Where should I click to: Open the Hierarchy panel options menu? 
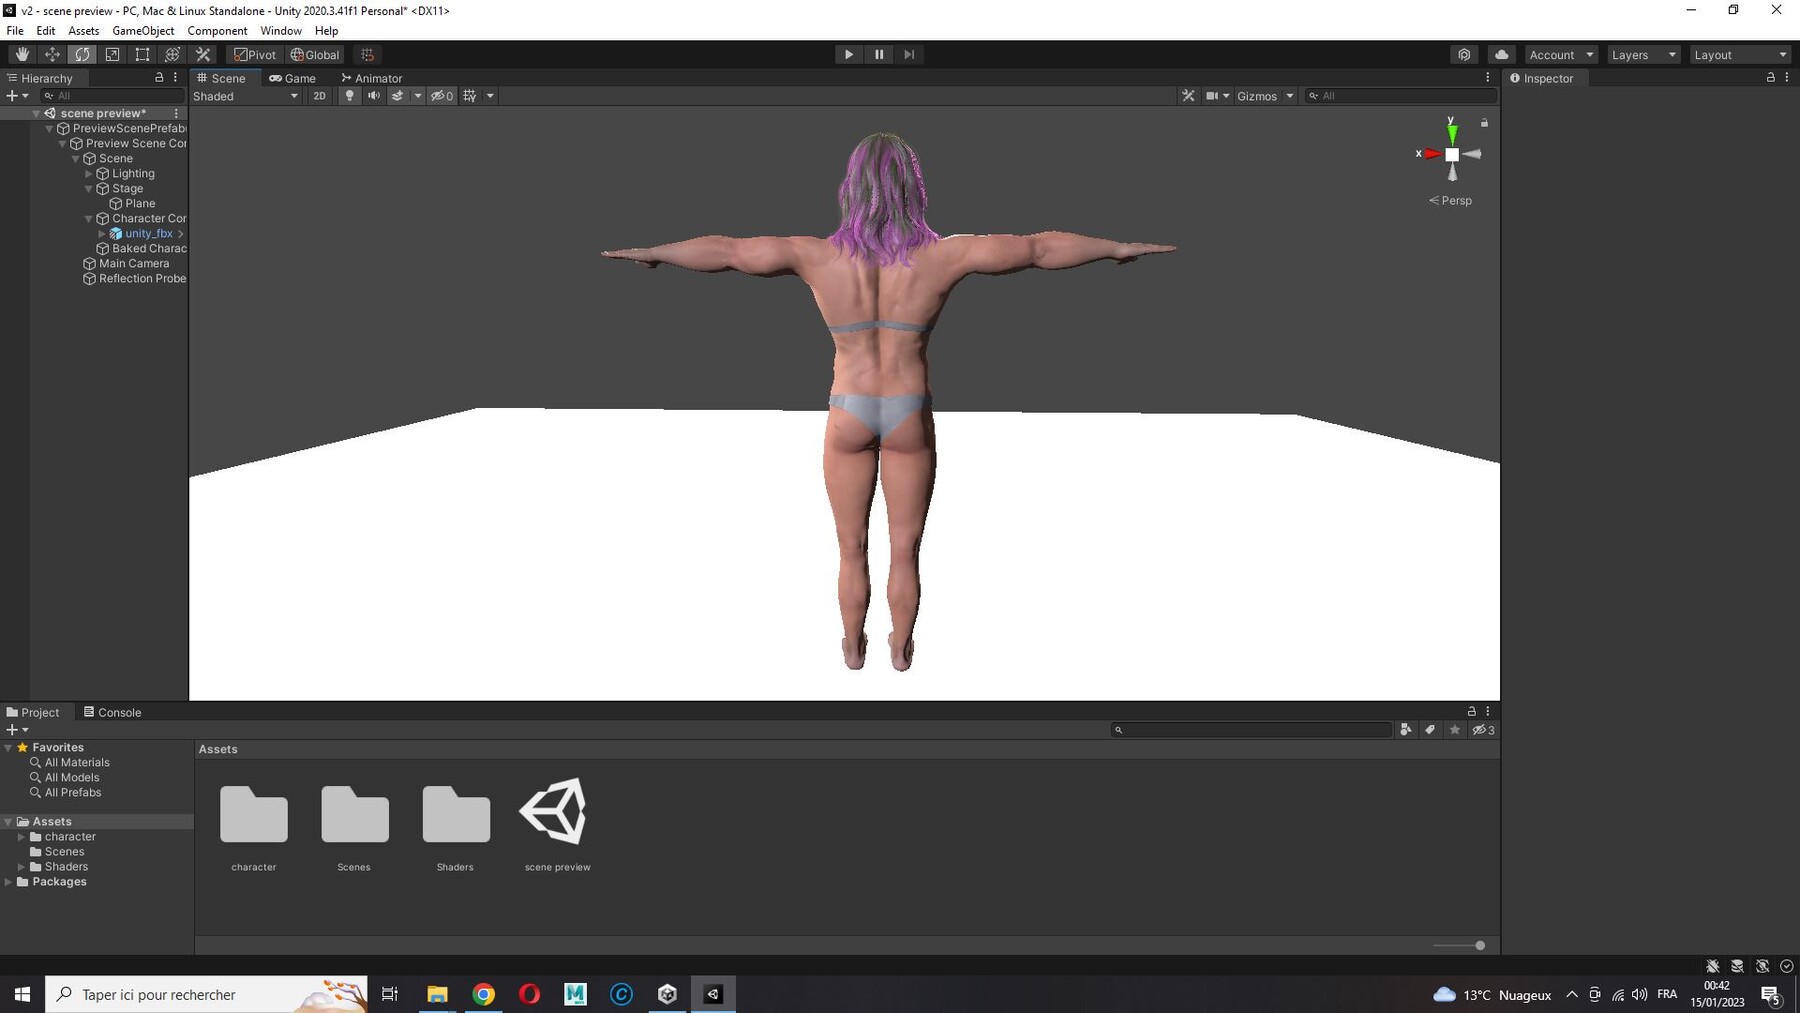coord(175,77)
